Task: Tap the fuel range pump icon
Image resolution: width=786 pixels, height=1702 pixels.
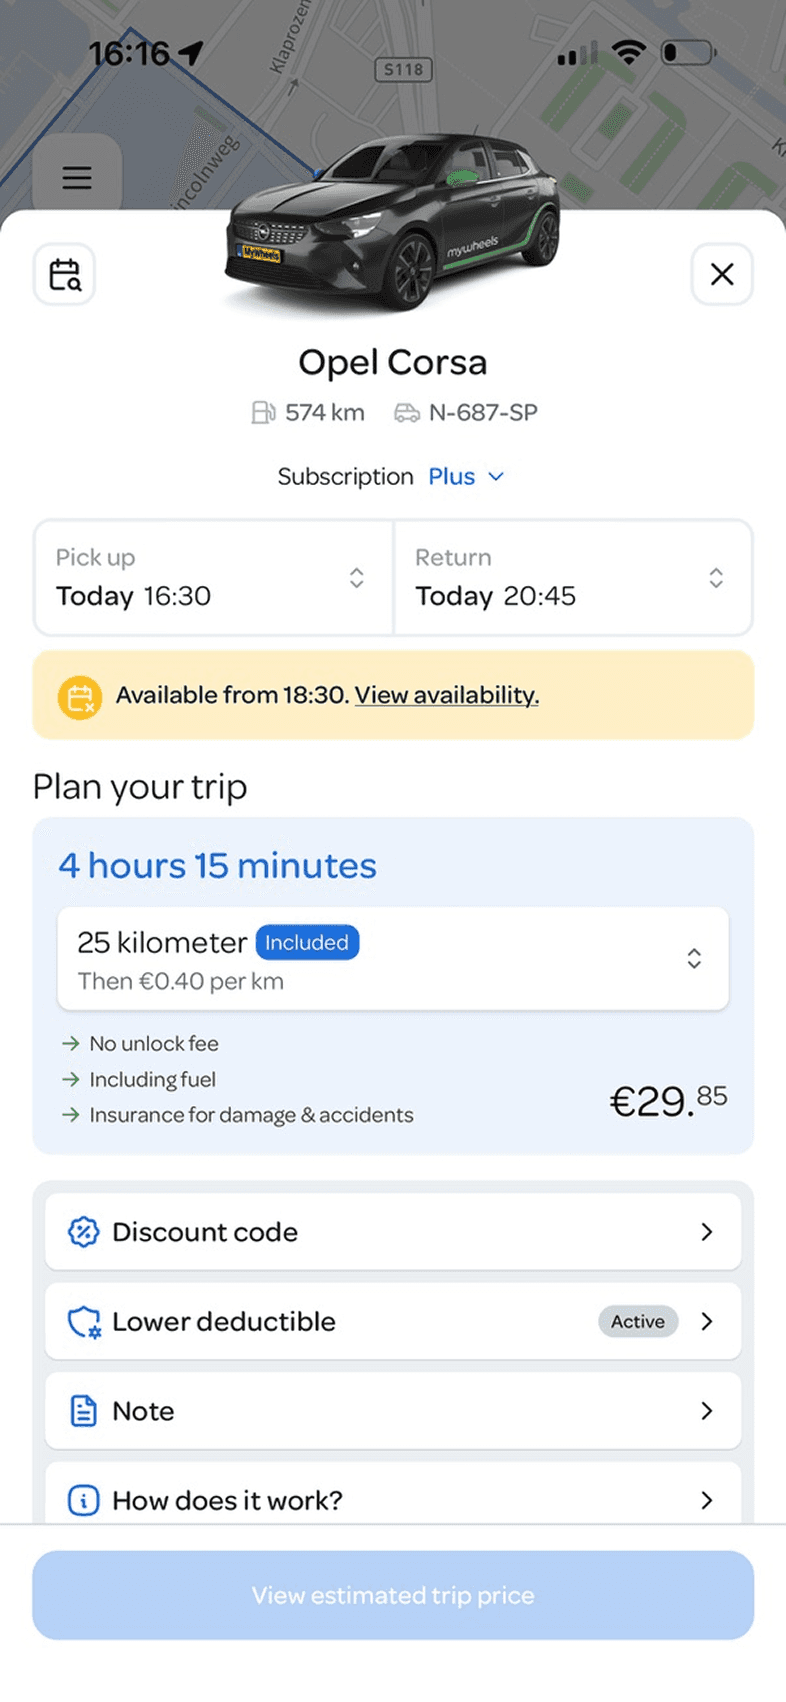Action: (x=263, y=413)
